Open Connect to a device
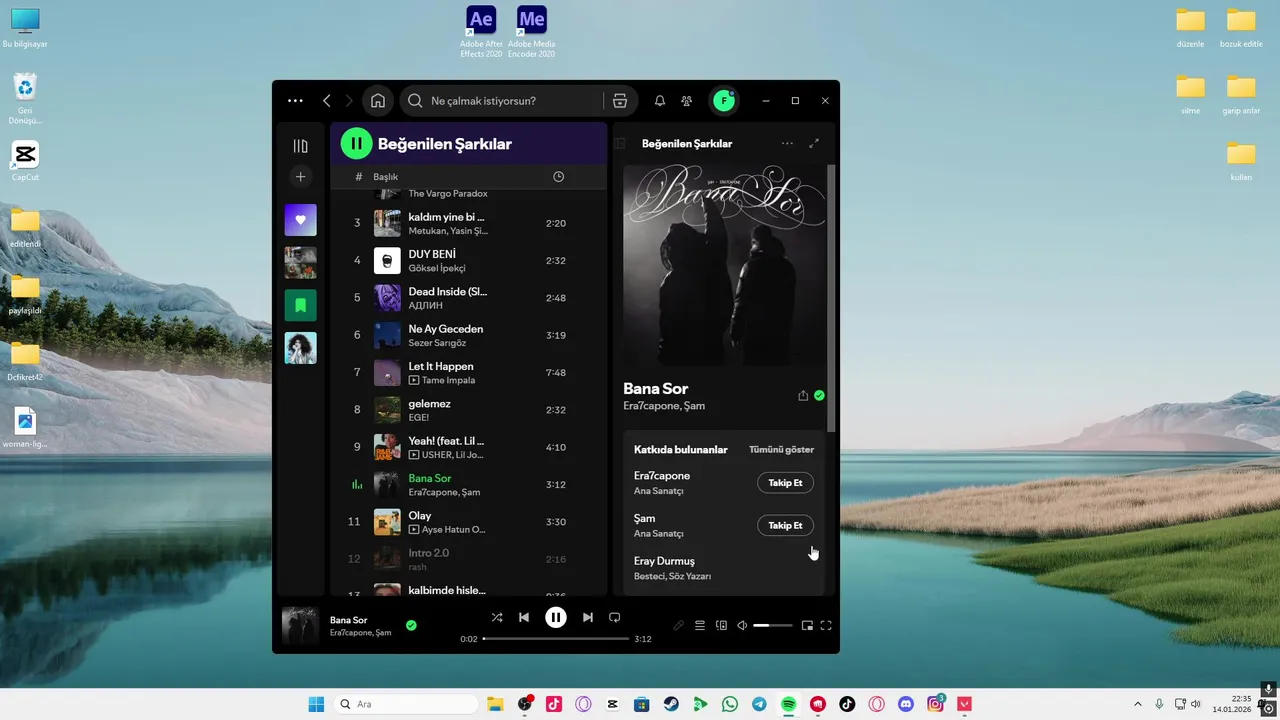Image resolution: width=1280 pixels, height=720 pixels. pos(721,626)
